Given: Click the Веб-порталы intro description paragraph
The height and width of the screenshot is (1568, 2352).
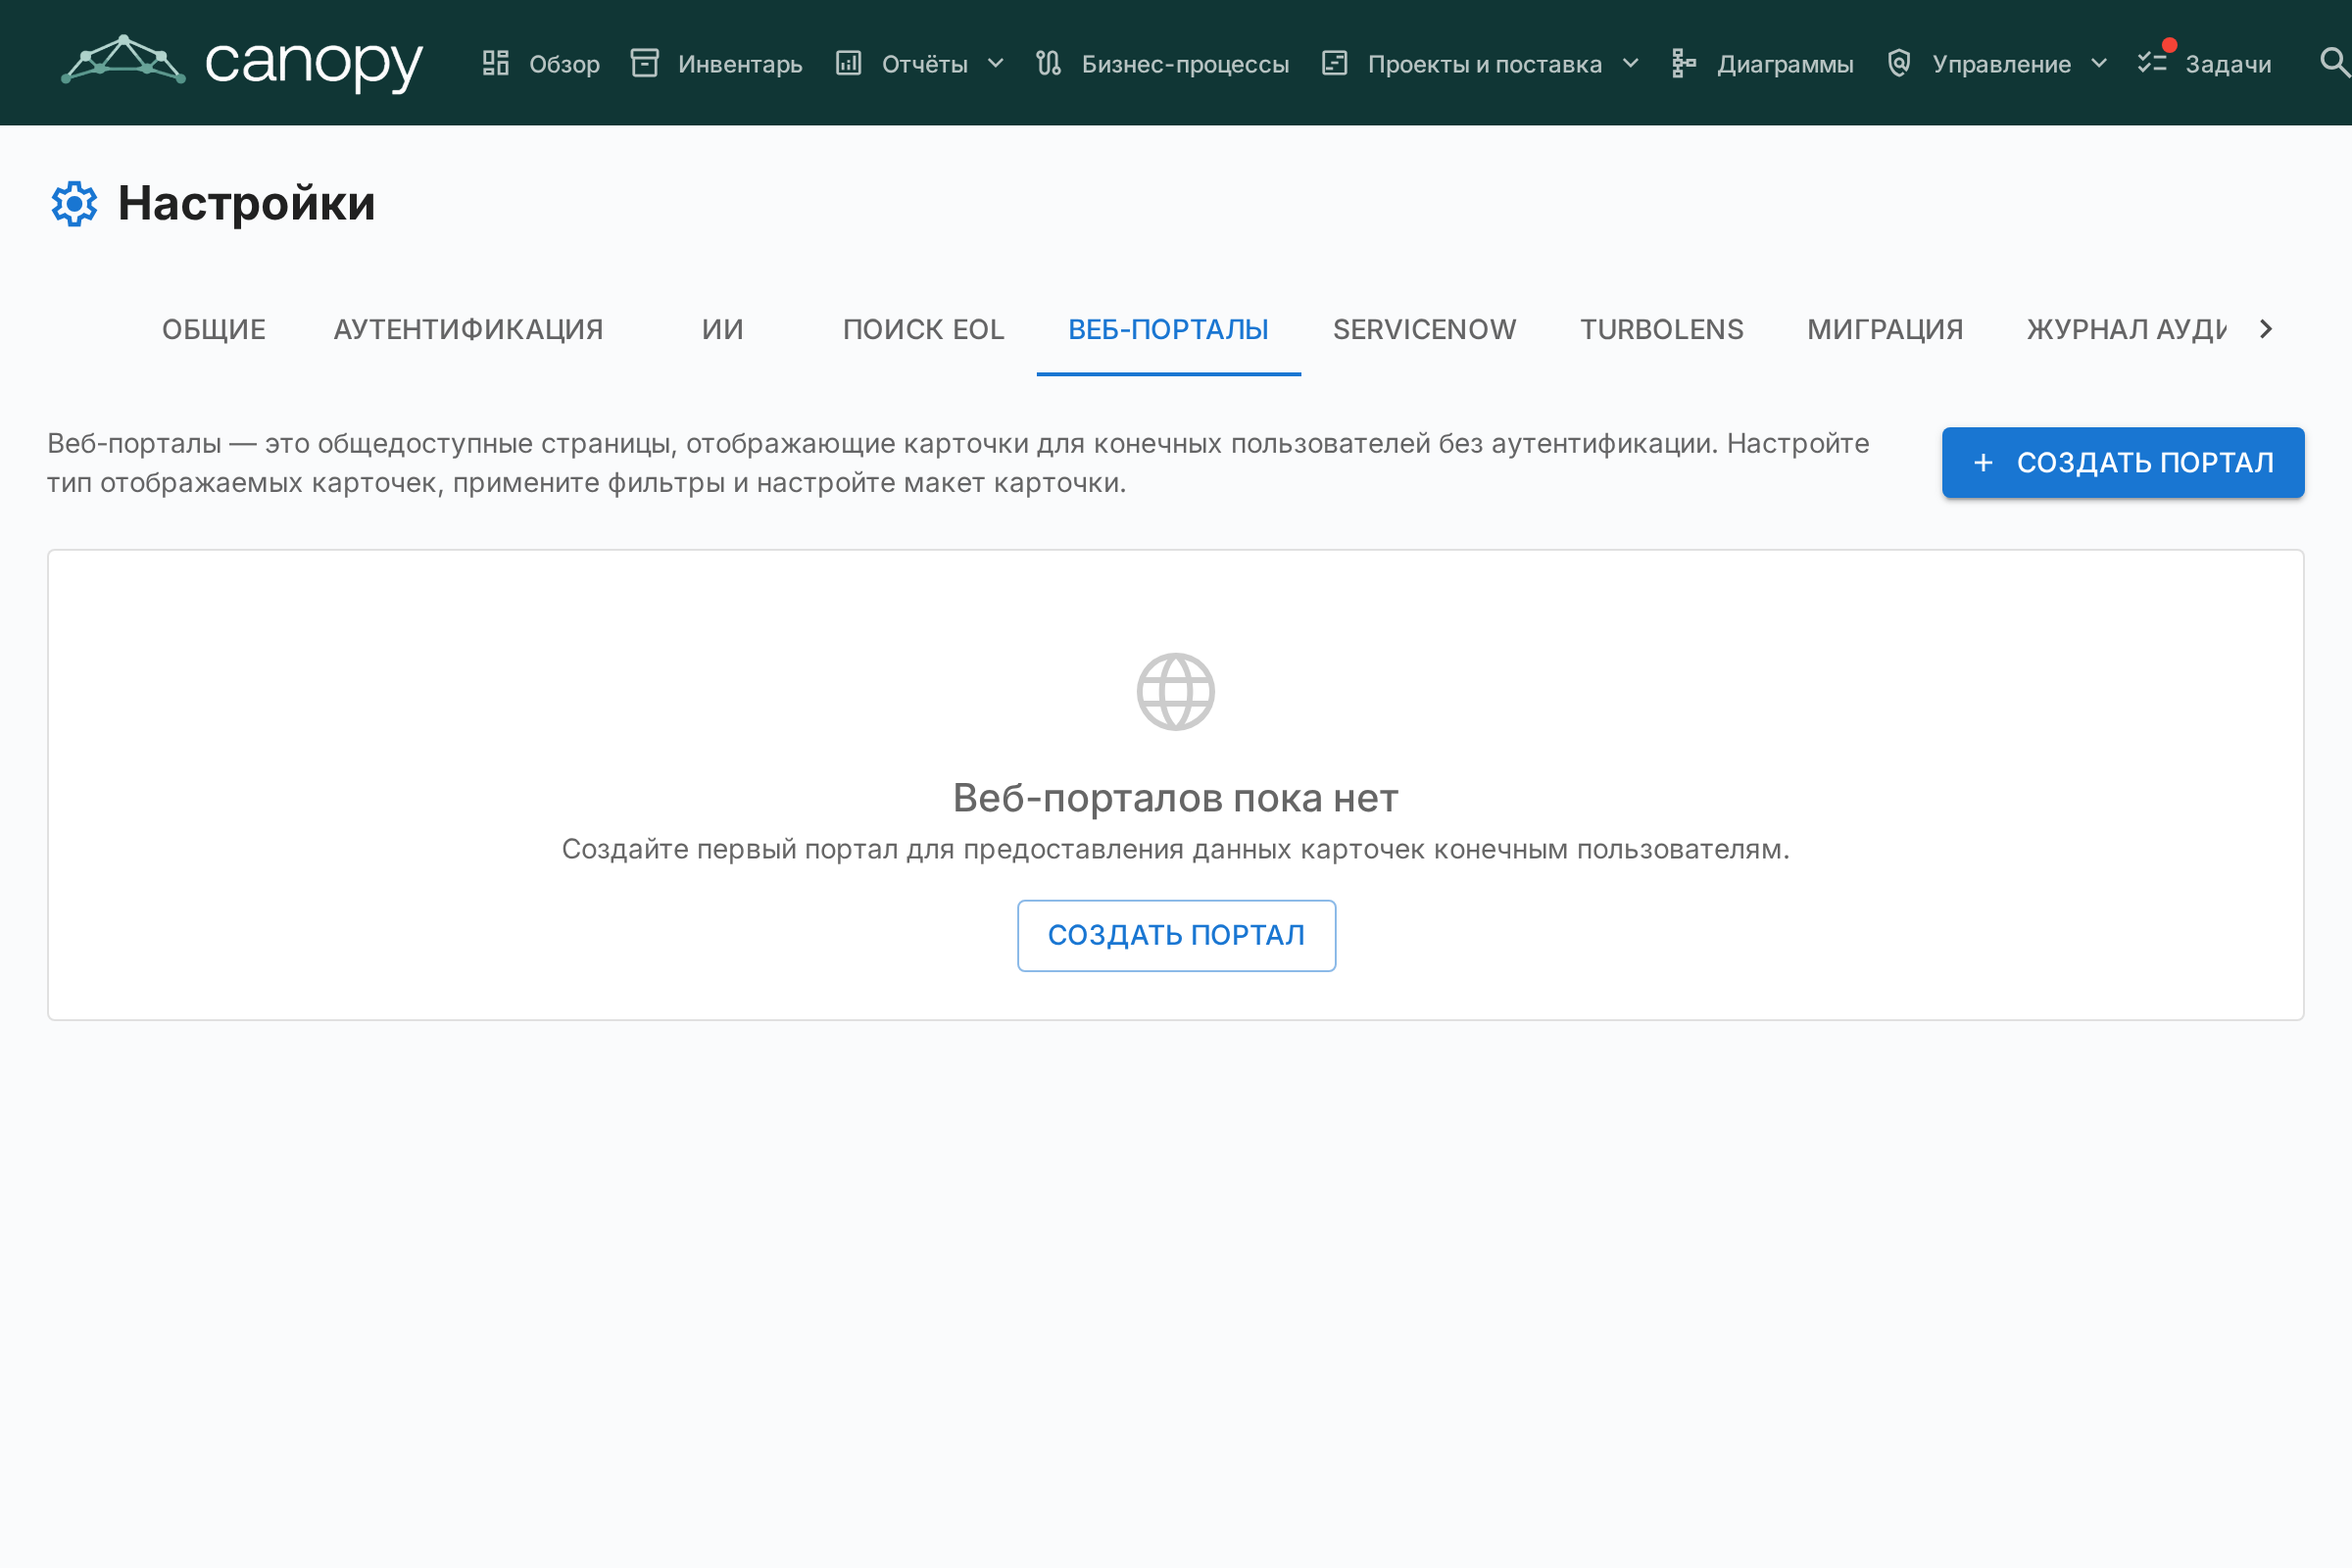Looking at the screenshot, I should click(958, 463).
